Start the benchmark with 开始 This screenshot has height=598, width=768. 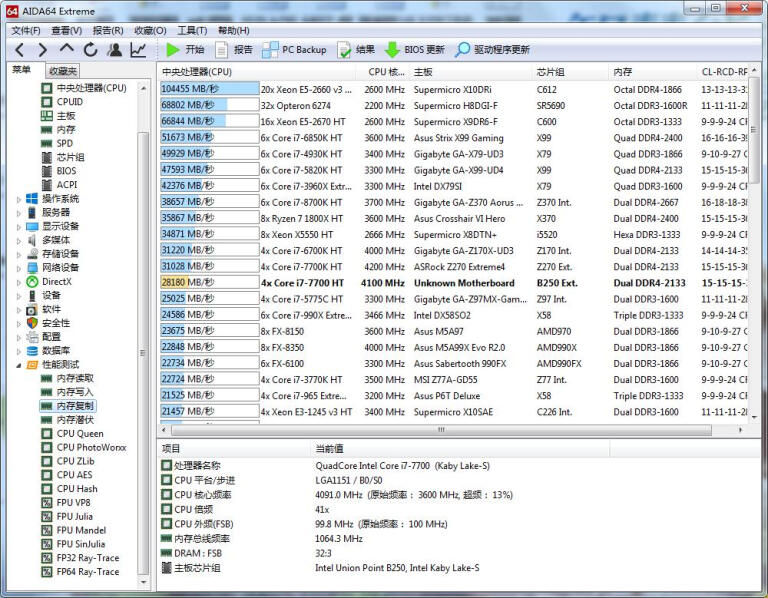(x=185, y=49)
